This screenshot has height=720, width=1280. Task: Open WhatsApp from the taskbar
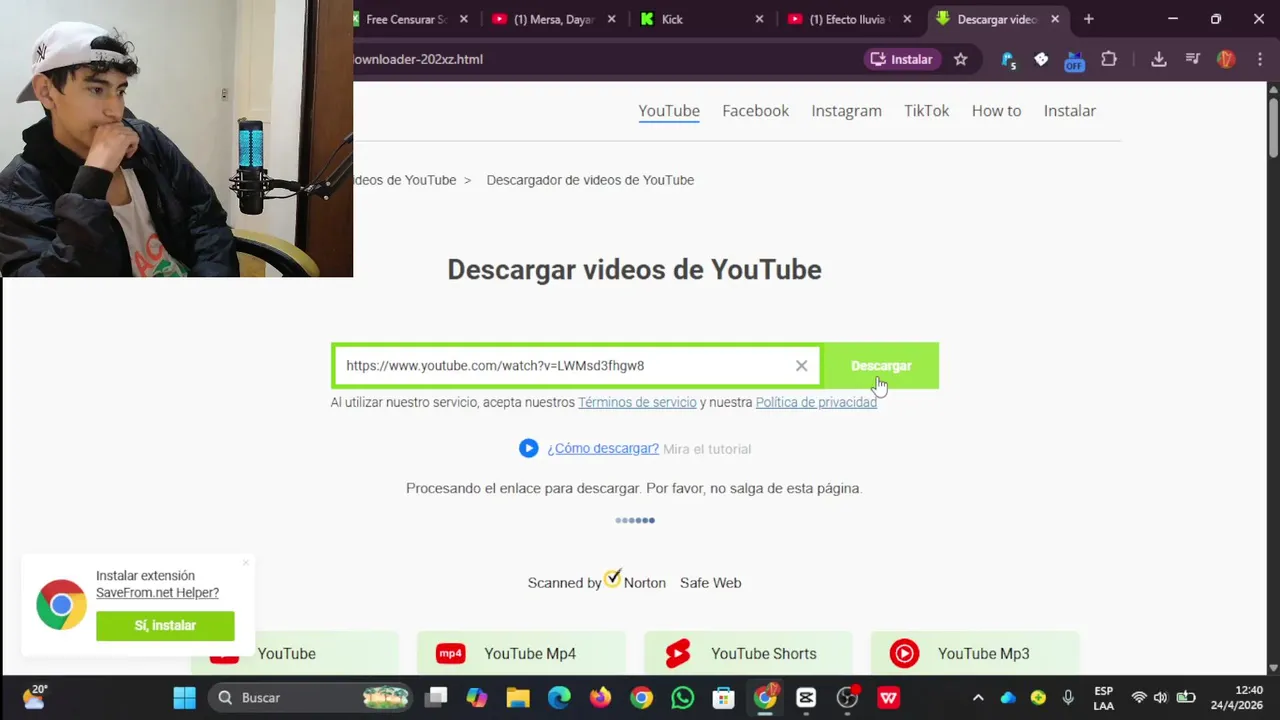[682, 698]
